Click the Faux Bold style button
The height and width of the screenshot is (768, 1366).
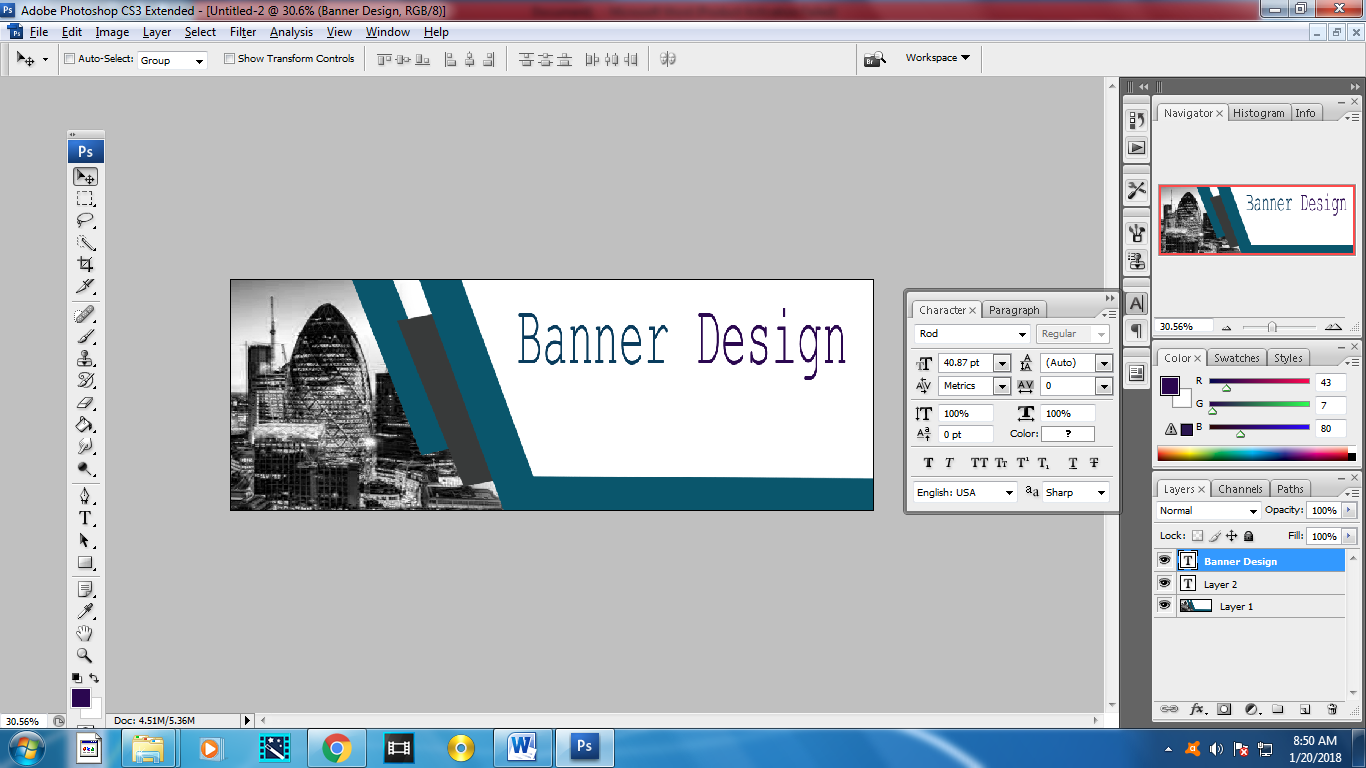tap(928, 463)
